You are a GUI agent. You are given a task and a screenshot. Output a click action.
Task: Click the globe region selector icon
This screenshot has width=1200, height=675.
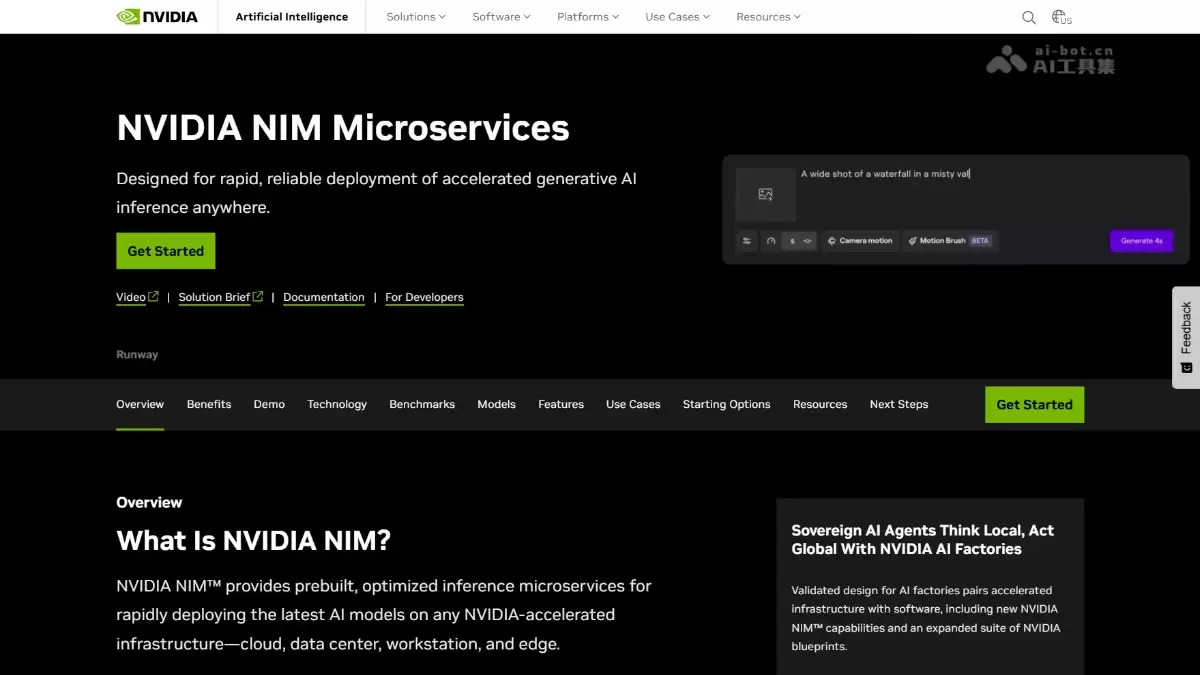click(1060, 17)
